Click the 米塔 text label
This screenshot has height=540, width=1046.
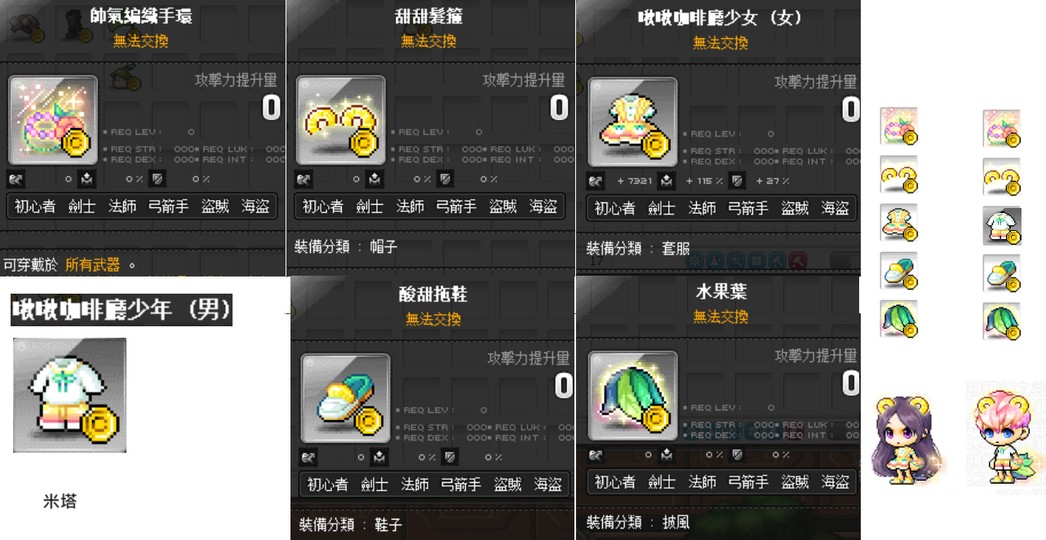point(60,501)
